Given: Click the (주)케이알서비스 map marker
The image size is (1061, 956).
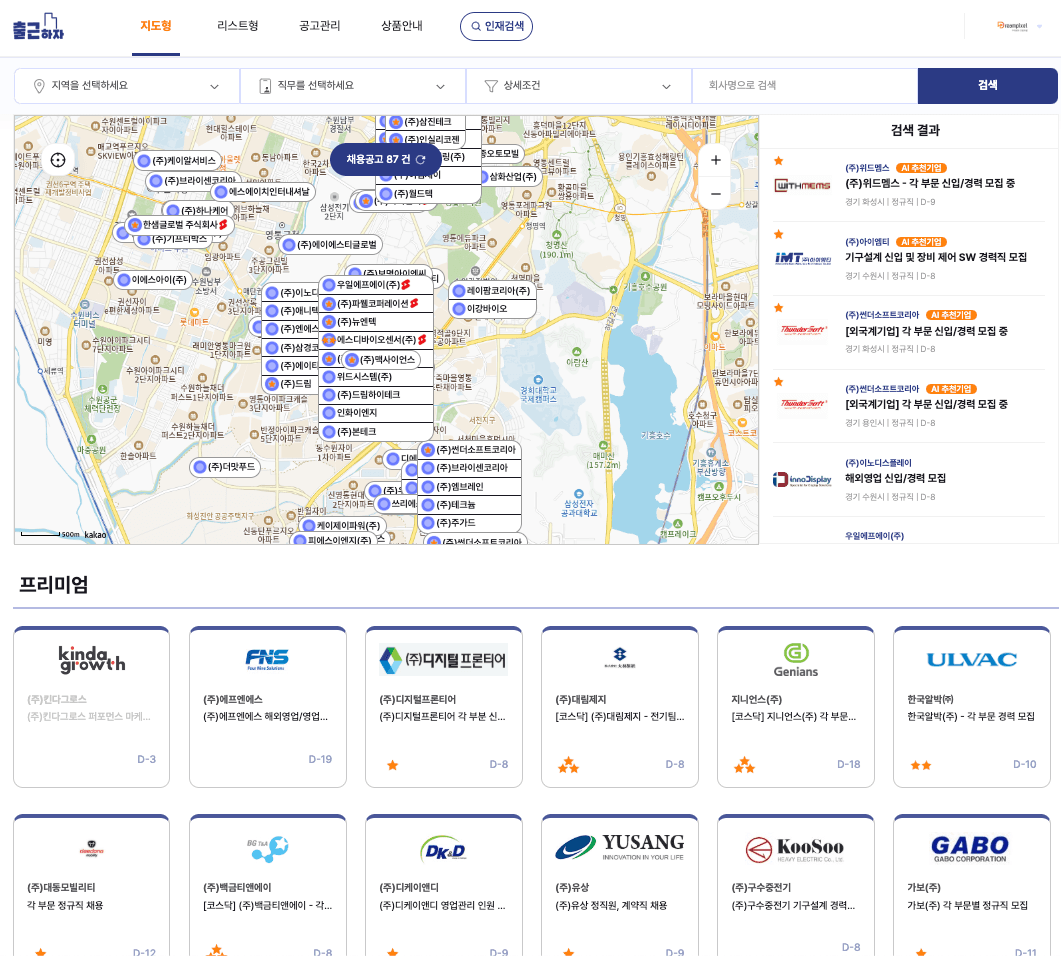Looking at the screenshot, I should (x=177, y=161).
